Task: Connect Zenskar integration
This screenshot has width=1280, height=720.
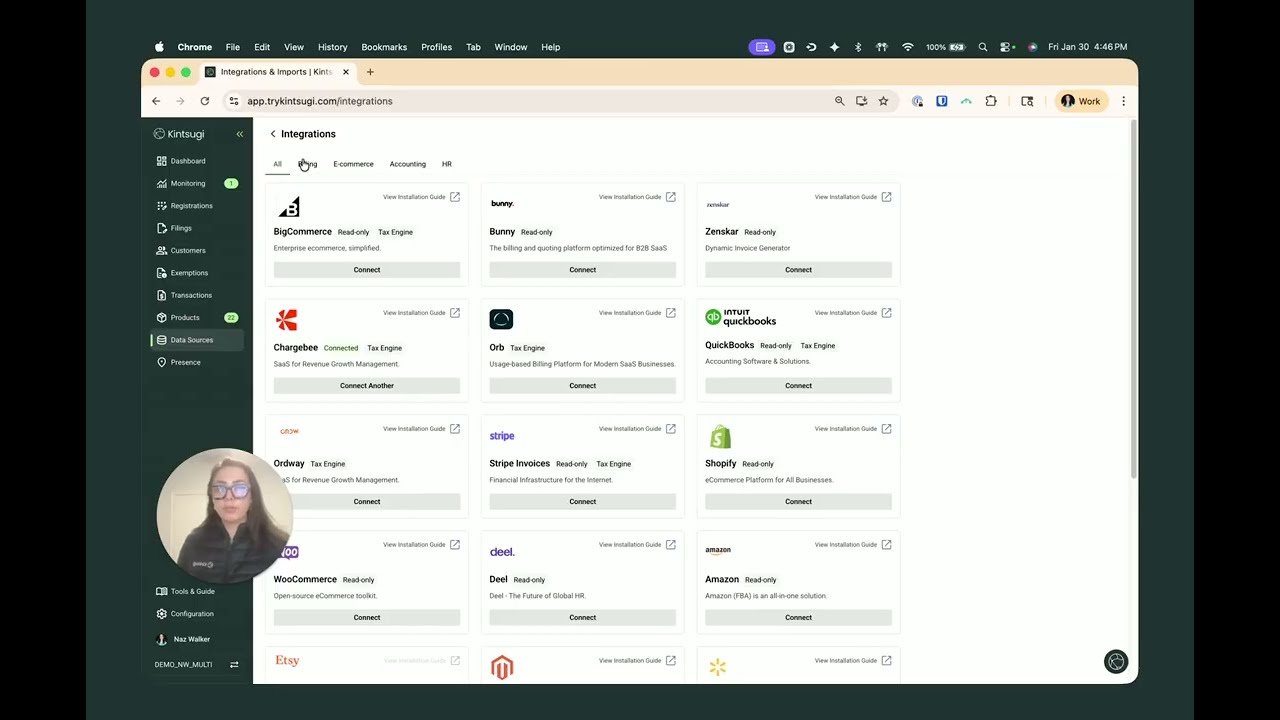Action: point(798,270)
